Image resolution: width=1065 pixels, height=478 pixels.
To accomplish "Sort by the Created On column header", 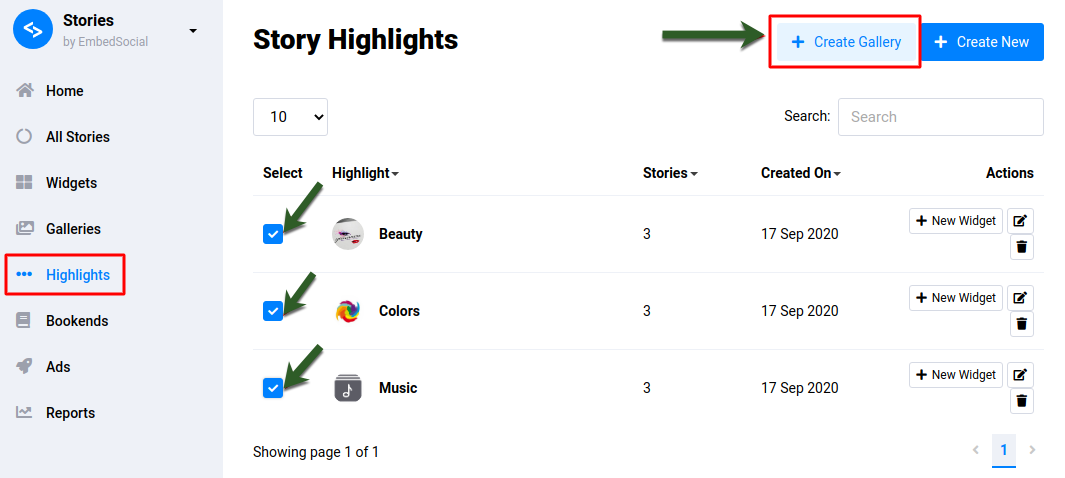I will point(801,173).
